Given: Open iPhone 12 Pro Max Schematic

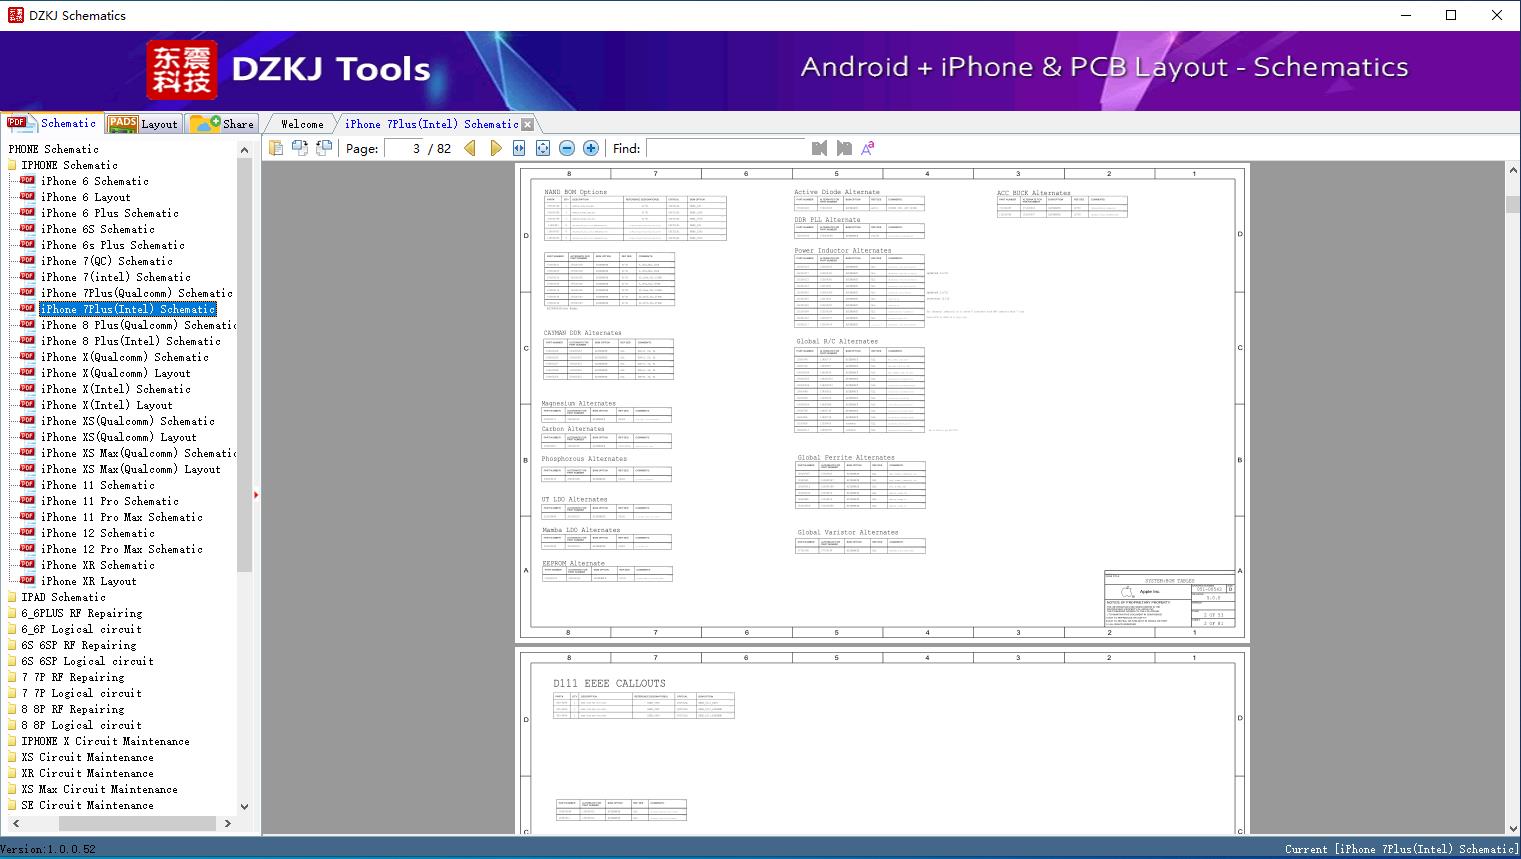Looking at the screenshot, I should tap(121, 549).
